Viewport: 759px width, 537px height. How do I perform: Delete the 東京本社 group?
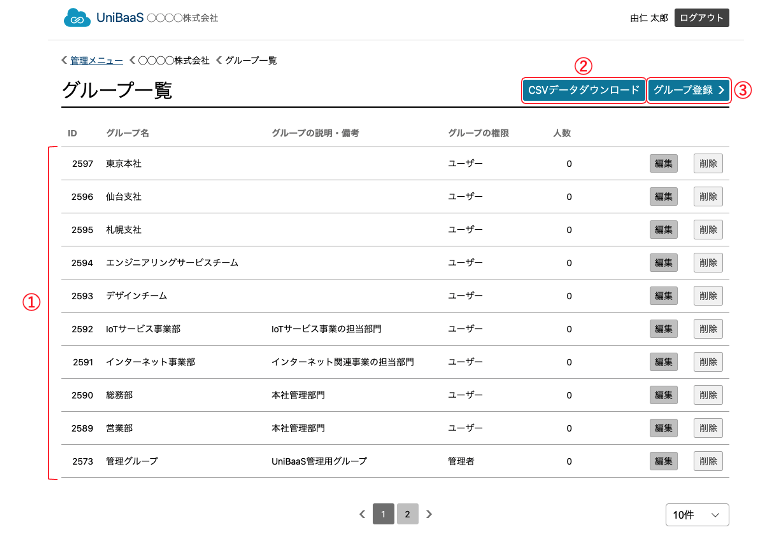coord(708,164)
